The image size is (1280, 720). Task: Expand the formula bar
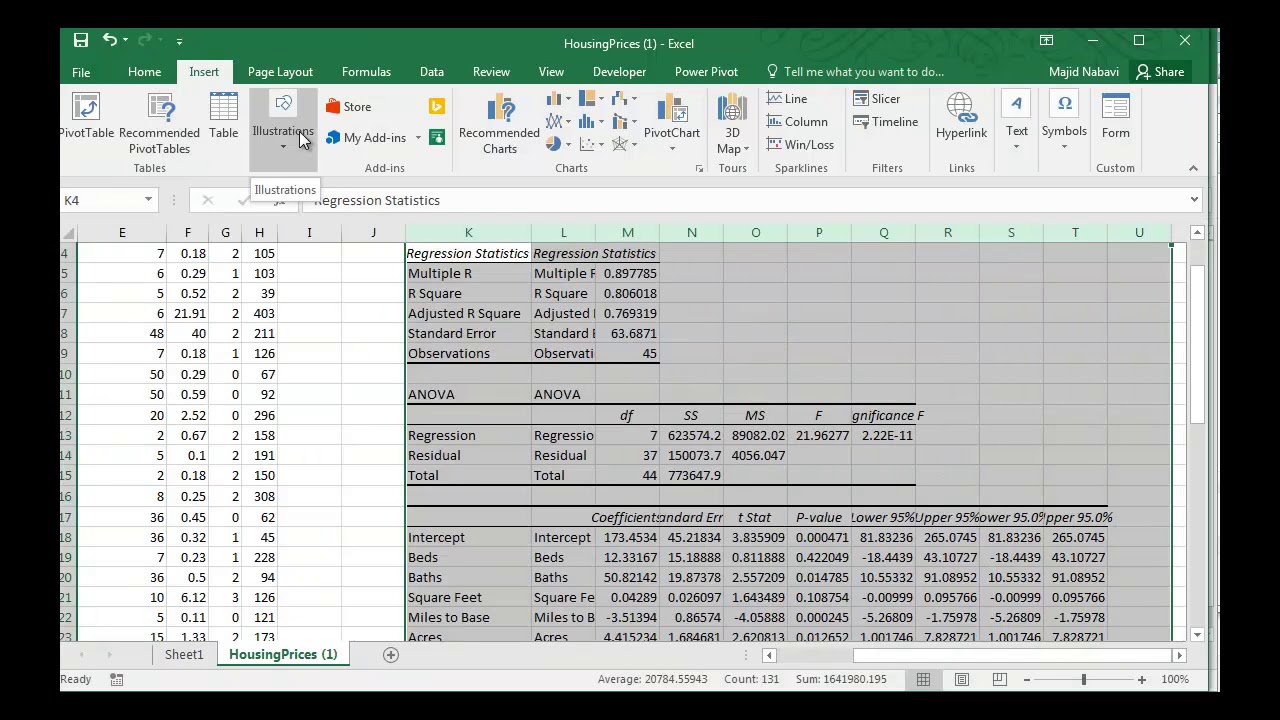1194,200
